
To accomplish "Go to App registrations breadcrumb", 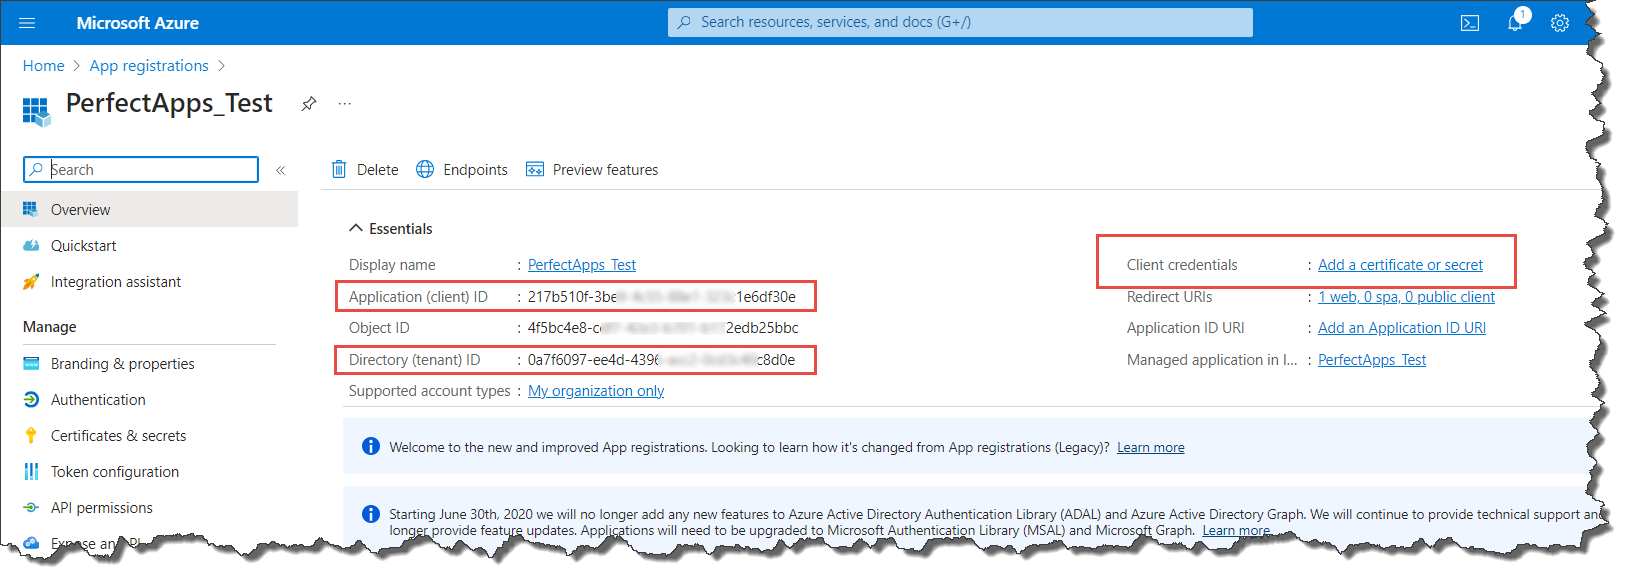I will (x=149, y=66).
